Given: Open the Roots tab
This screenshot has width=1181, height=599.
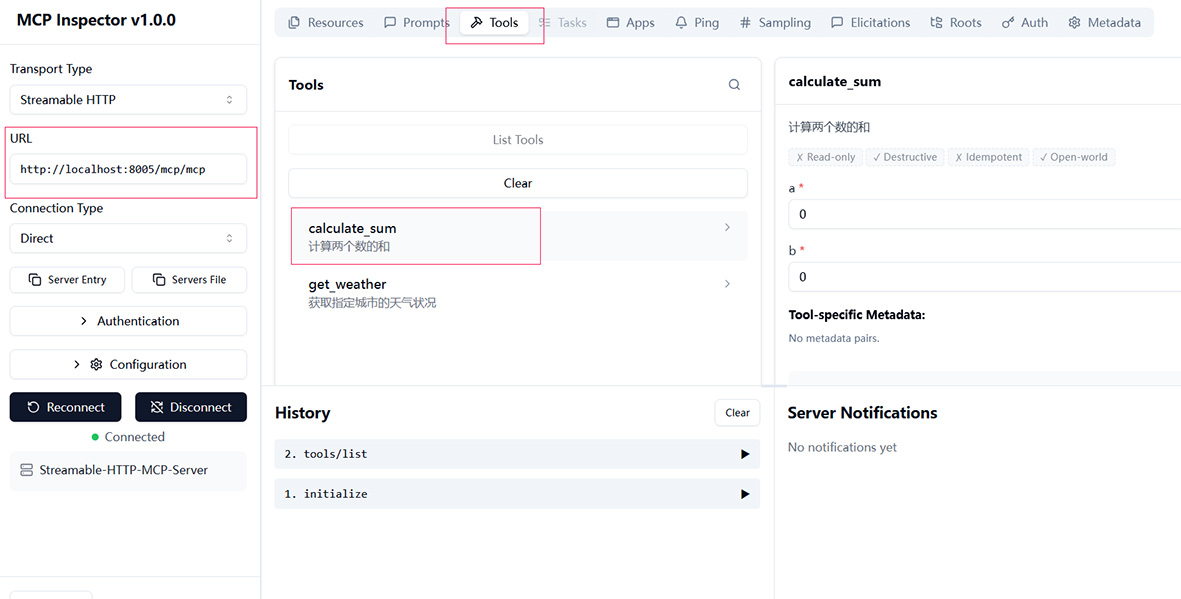Looking at the screenshot, I should [956, 23].
